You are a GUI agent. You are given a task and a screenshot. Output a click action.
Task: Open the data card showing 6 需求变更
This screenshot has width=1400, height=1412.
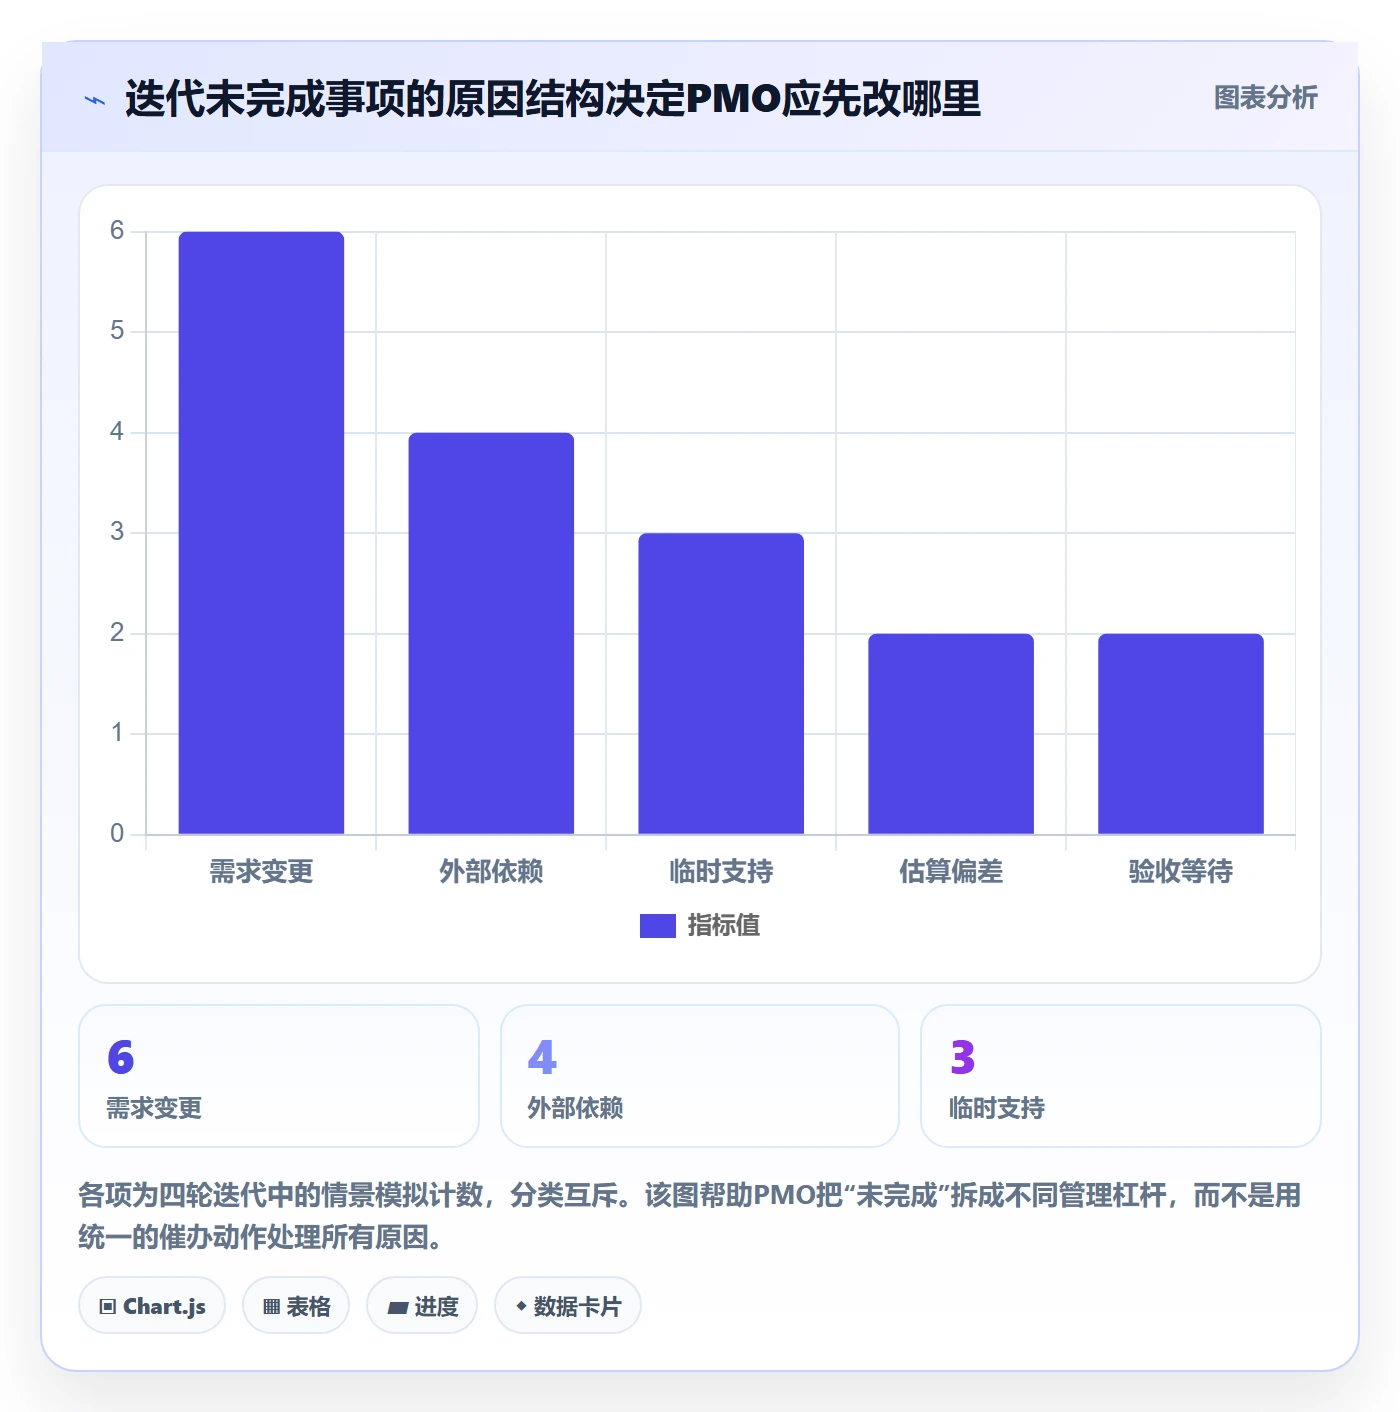[279, 1076]
